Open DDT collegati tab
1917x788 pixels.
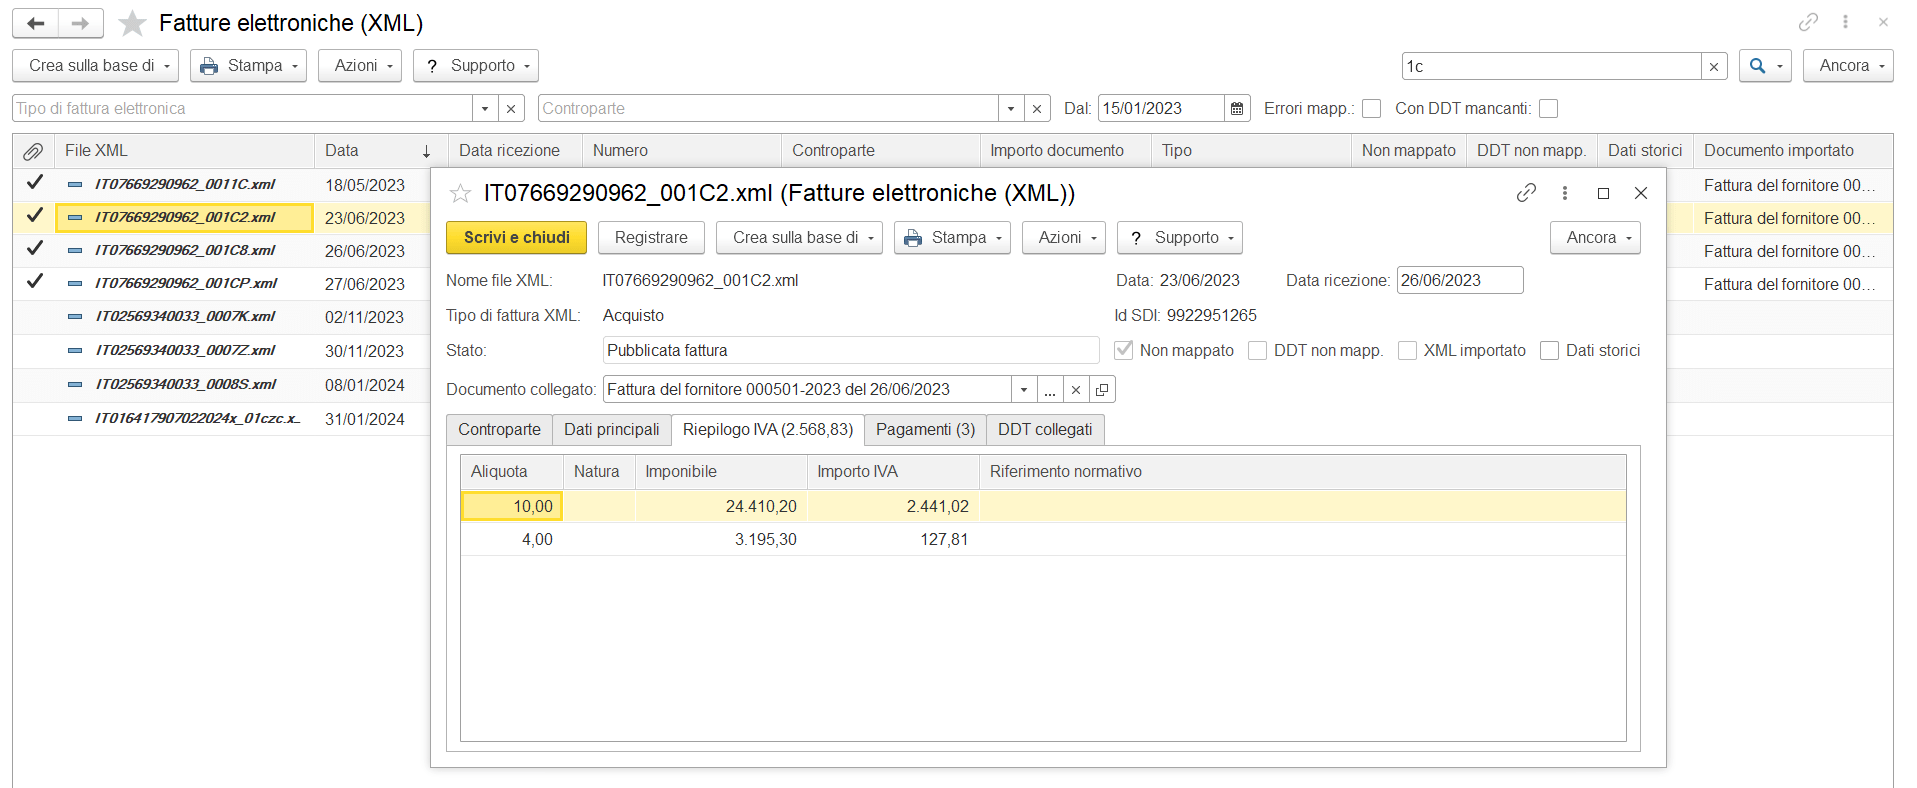[1045, 430]
